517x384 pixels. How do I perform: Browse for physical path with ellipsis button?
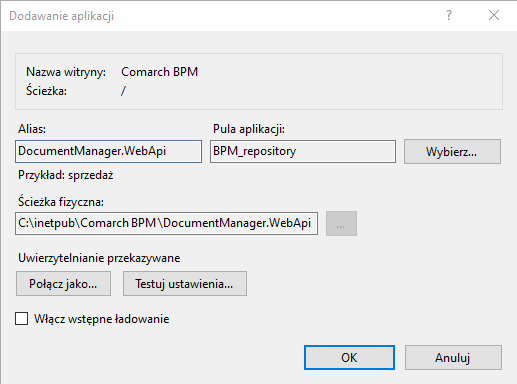[x=341, y=223]
